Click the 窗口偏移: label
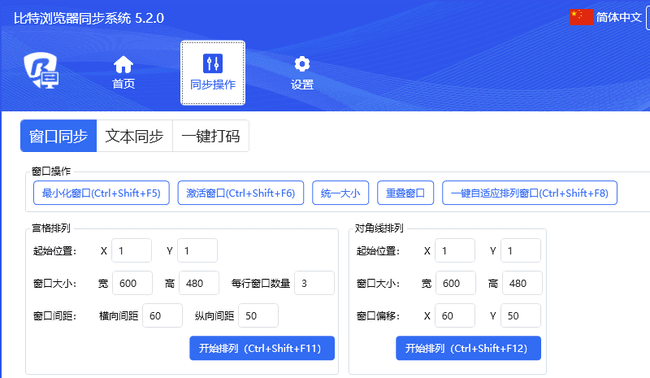This screenshot has width=650, height=378. pos(378,316)
